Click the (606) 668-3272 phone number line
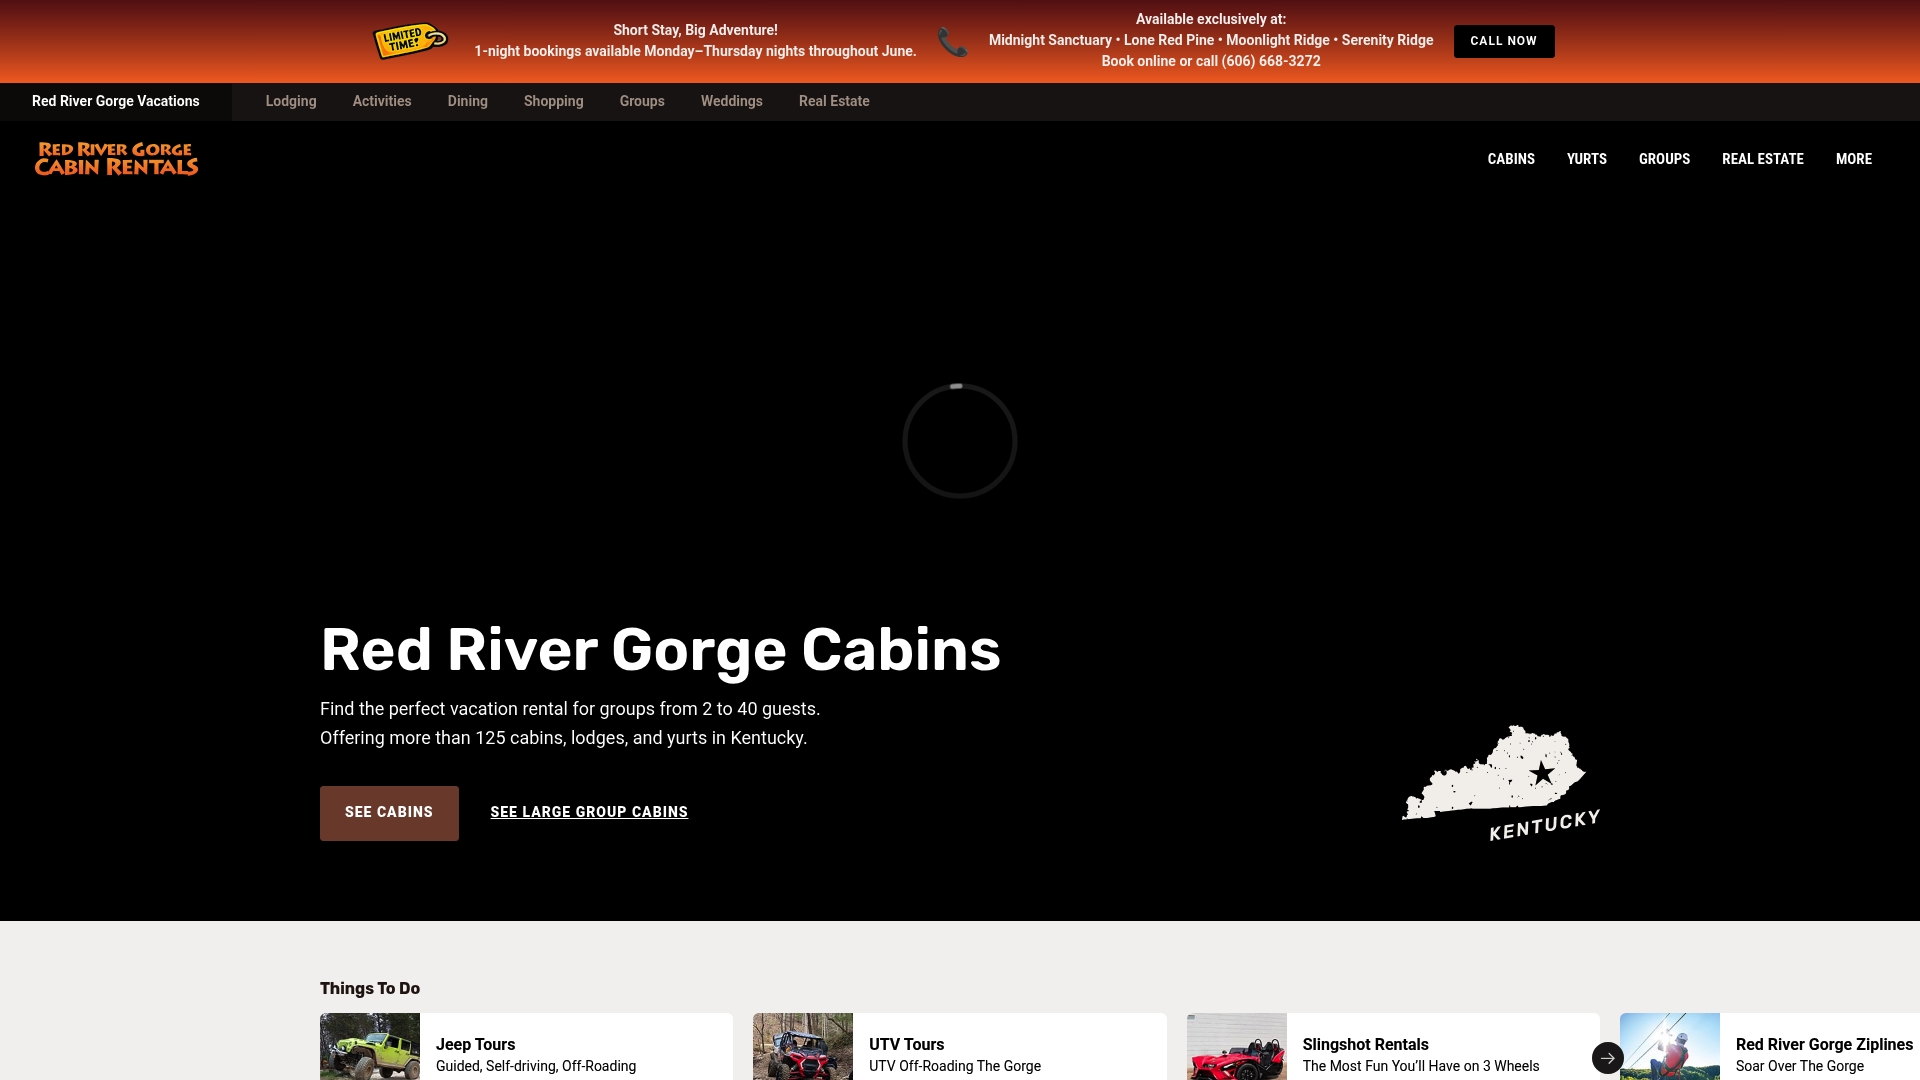This screenshot has width=1920, height=1080. click(x=1211, y=61)
